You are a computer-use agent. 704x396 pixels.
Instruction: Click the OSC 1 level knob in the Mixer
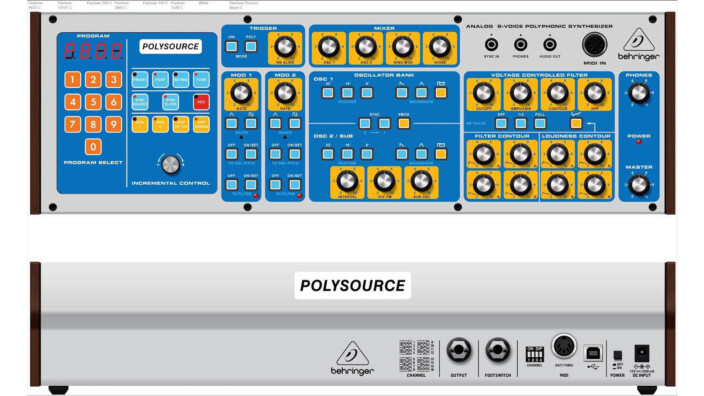329,46
